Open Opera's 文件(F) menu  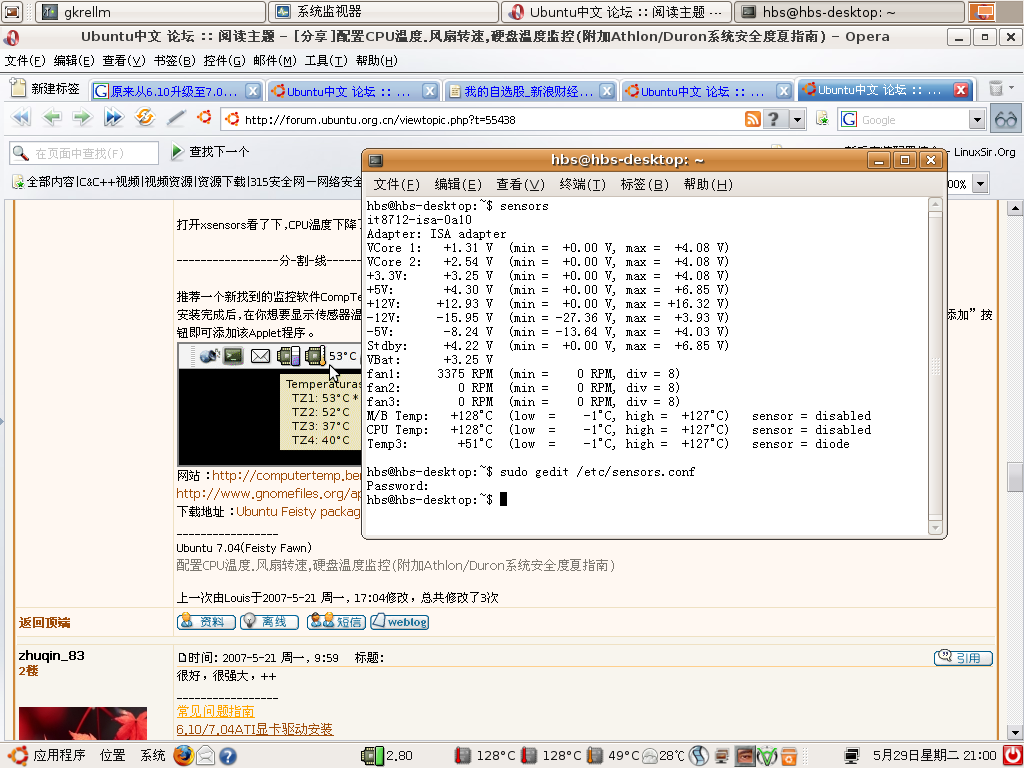coord(25,61)
